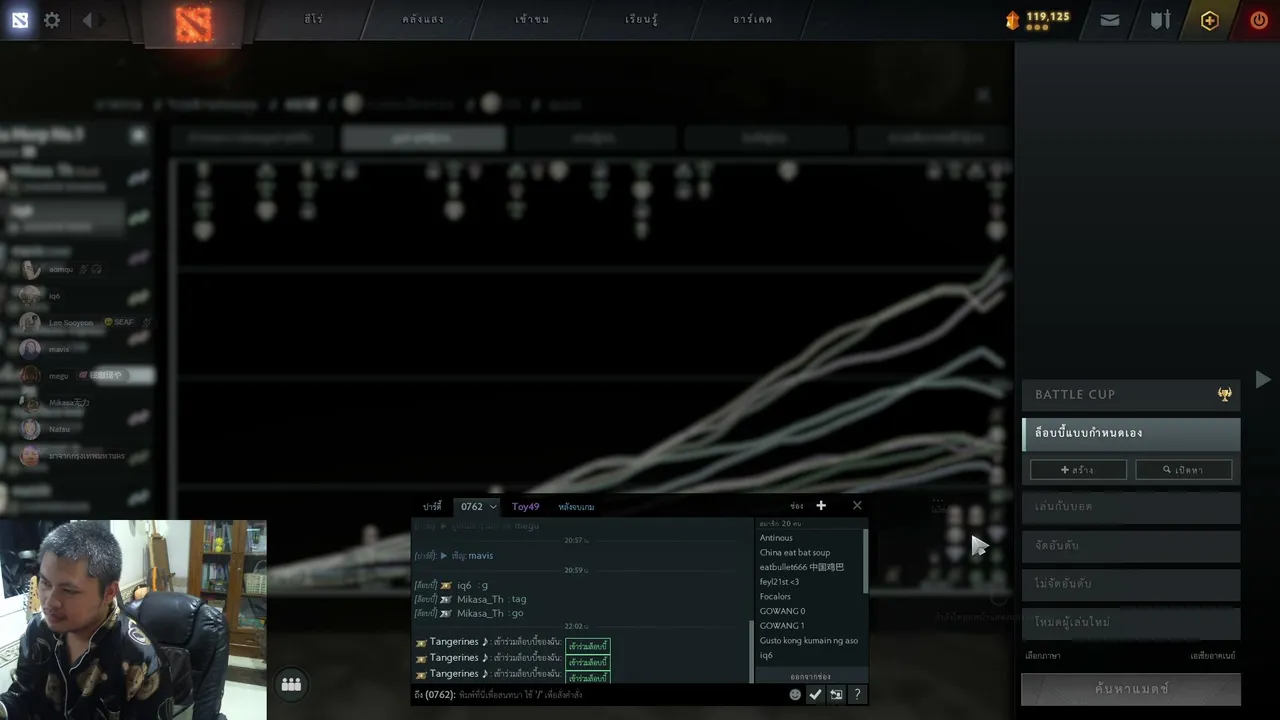Click the channel member list scrollbar
The width and height of the screenshot is (1280, 720).
(x=865, y=562)
